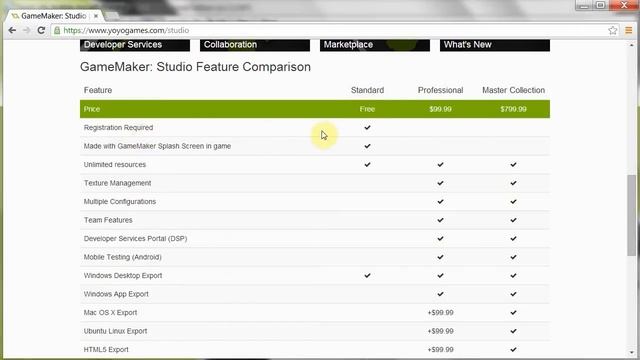Open the What's New banner
The width and height of the screenshot is (640, 360).
[x=495, y=45]
